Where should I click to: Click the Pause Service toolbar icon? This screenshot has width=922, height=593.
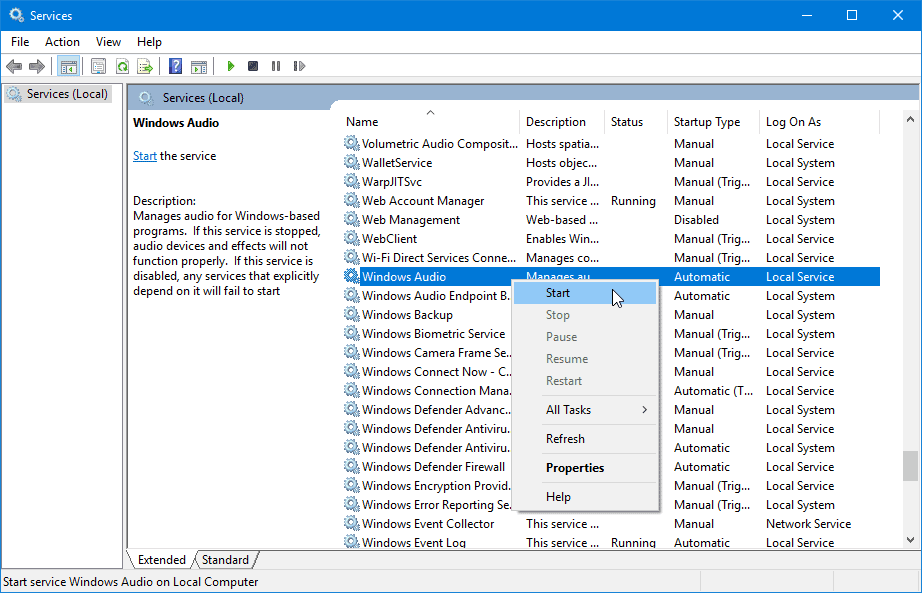[x=276, y=66]
